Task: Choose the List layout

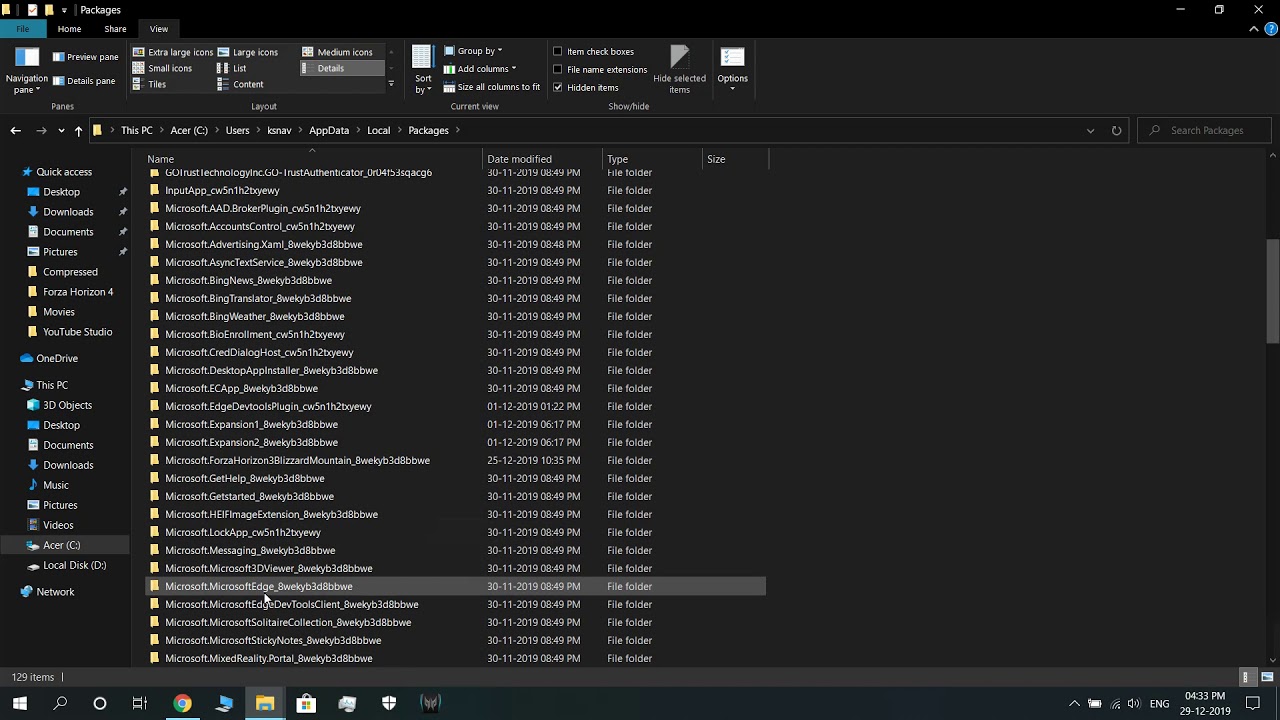Action: click(x=232, y=68)
